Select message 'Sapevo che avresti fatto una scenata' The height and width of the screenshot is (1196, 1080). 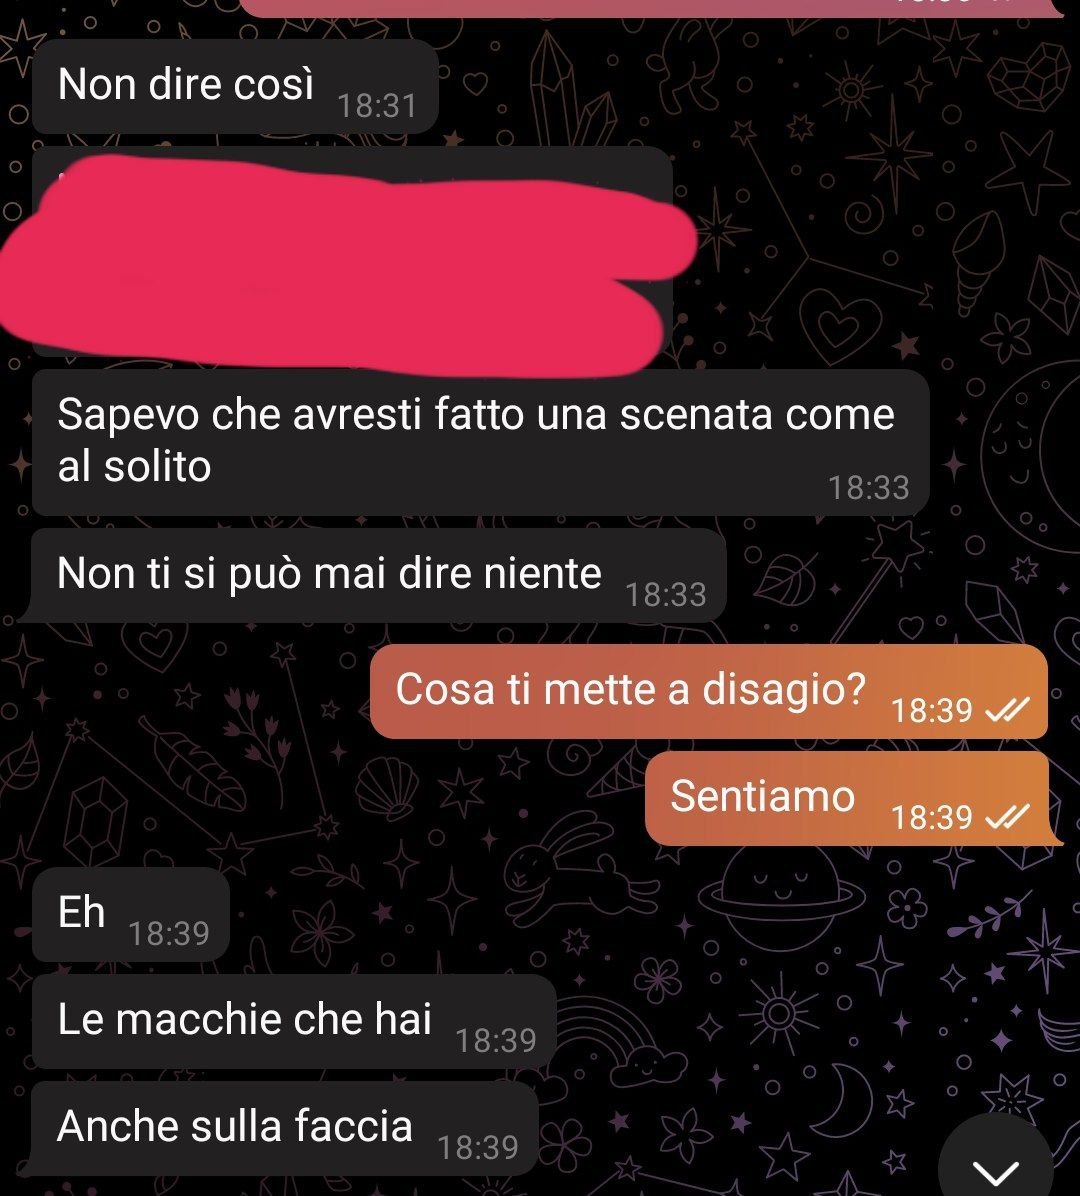pos(481,442)
